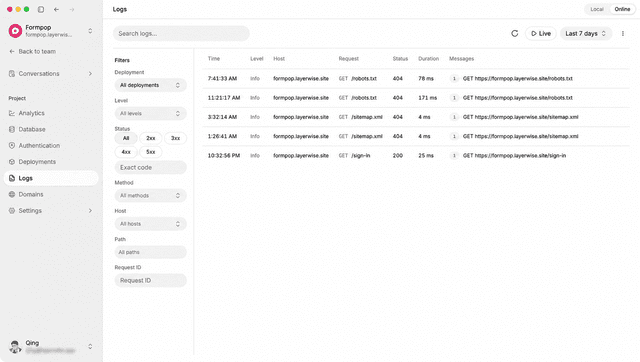Click the Status column header

tap(400, 59)
